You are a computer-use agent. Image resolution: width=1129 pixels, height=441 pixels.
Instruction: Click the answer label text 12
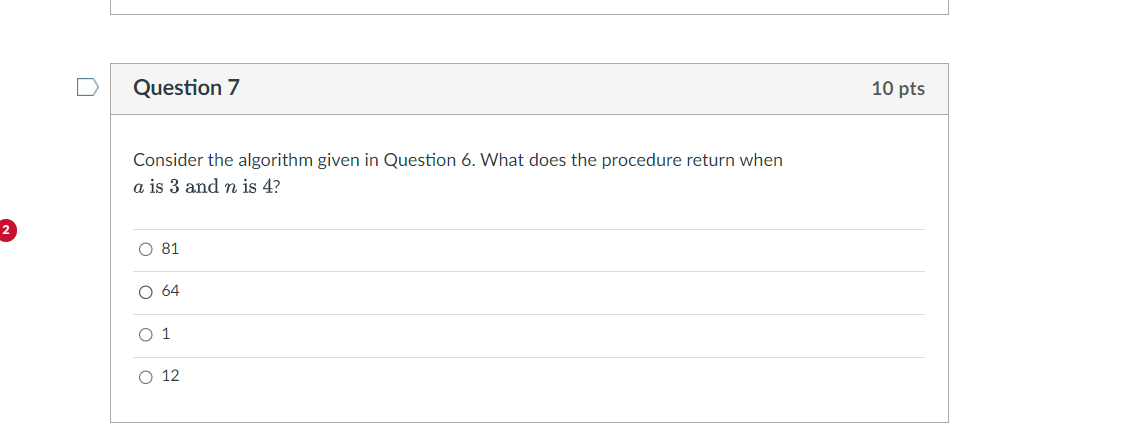(x=170, y=376)
